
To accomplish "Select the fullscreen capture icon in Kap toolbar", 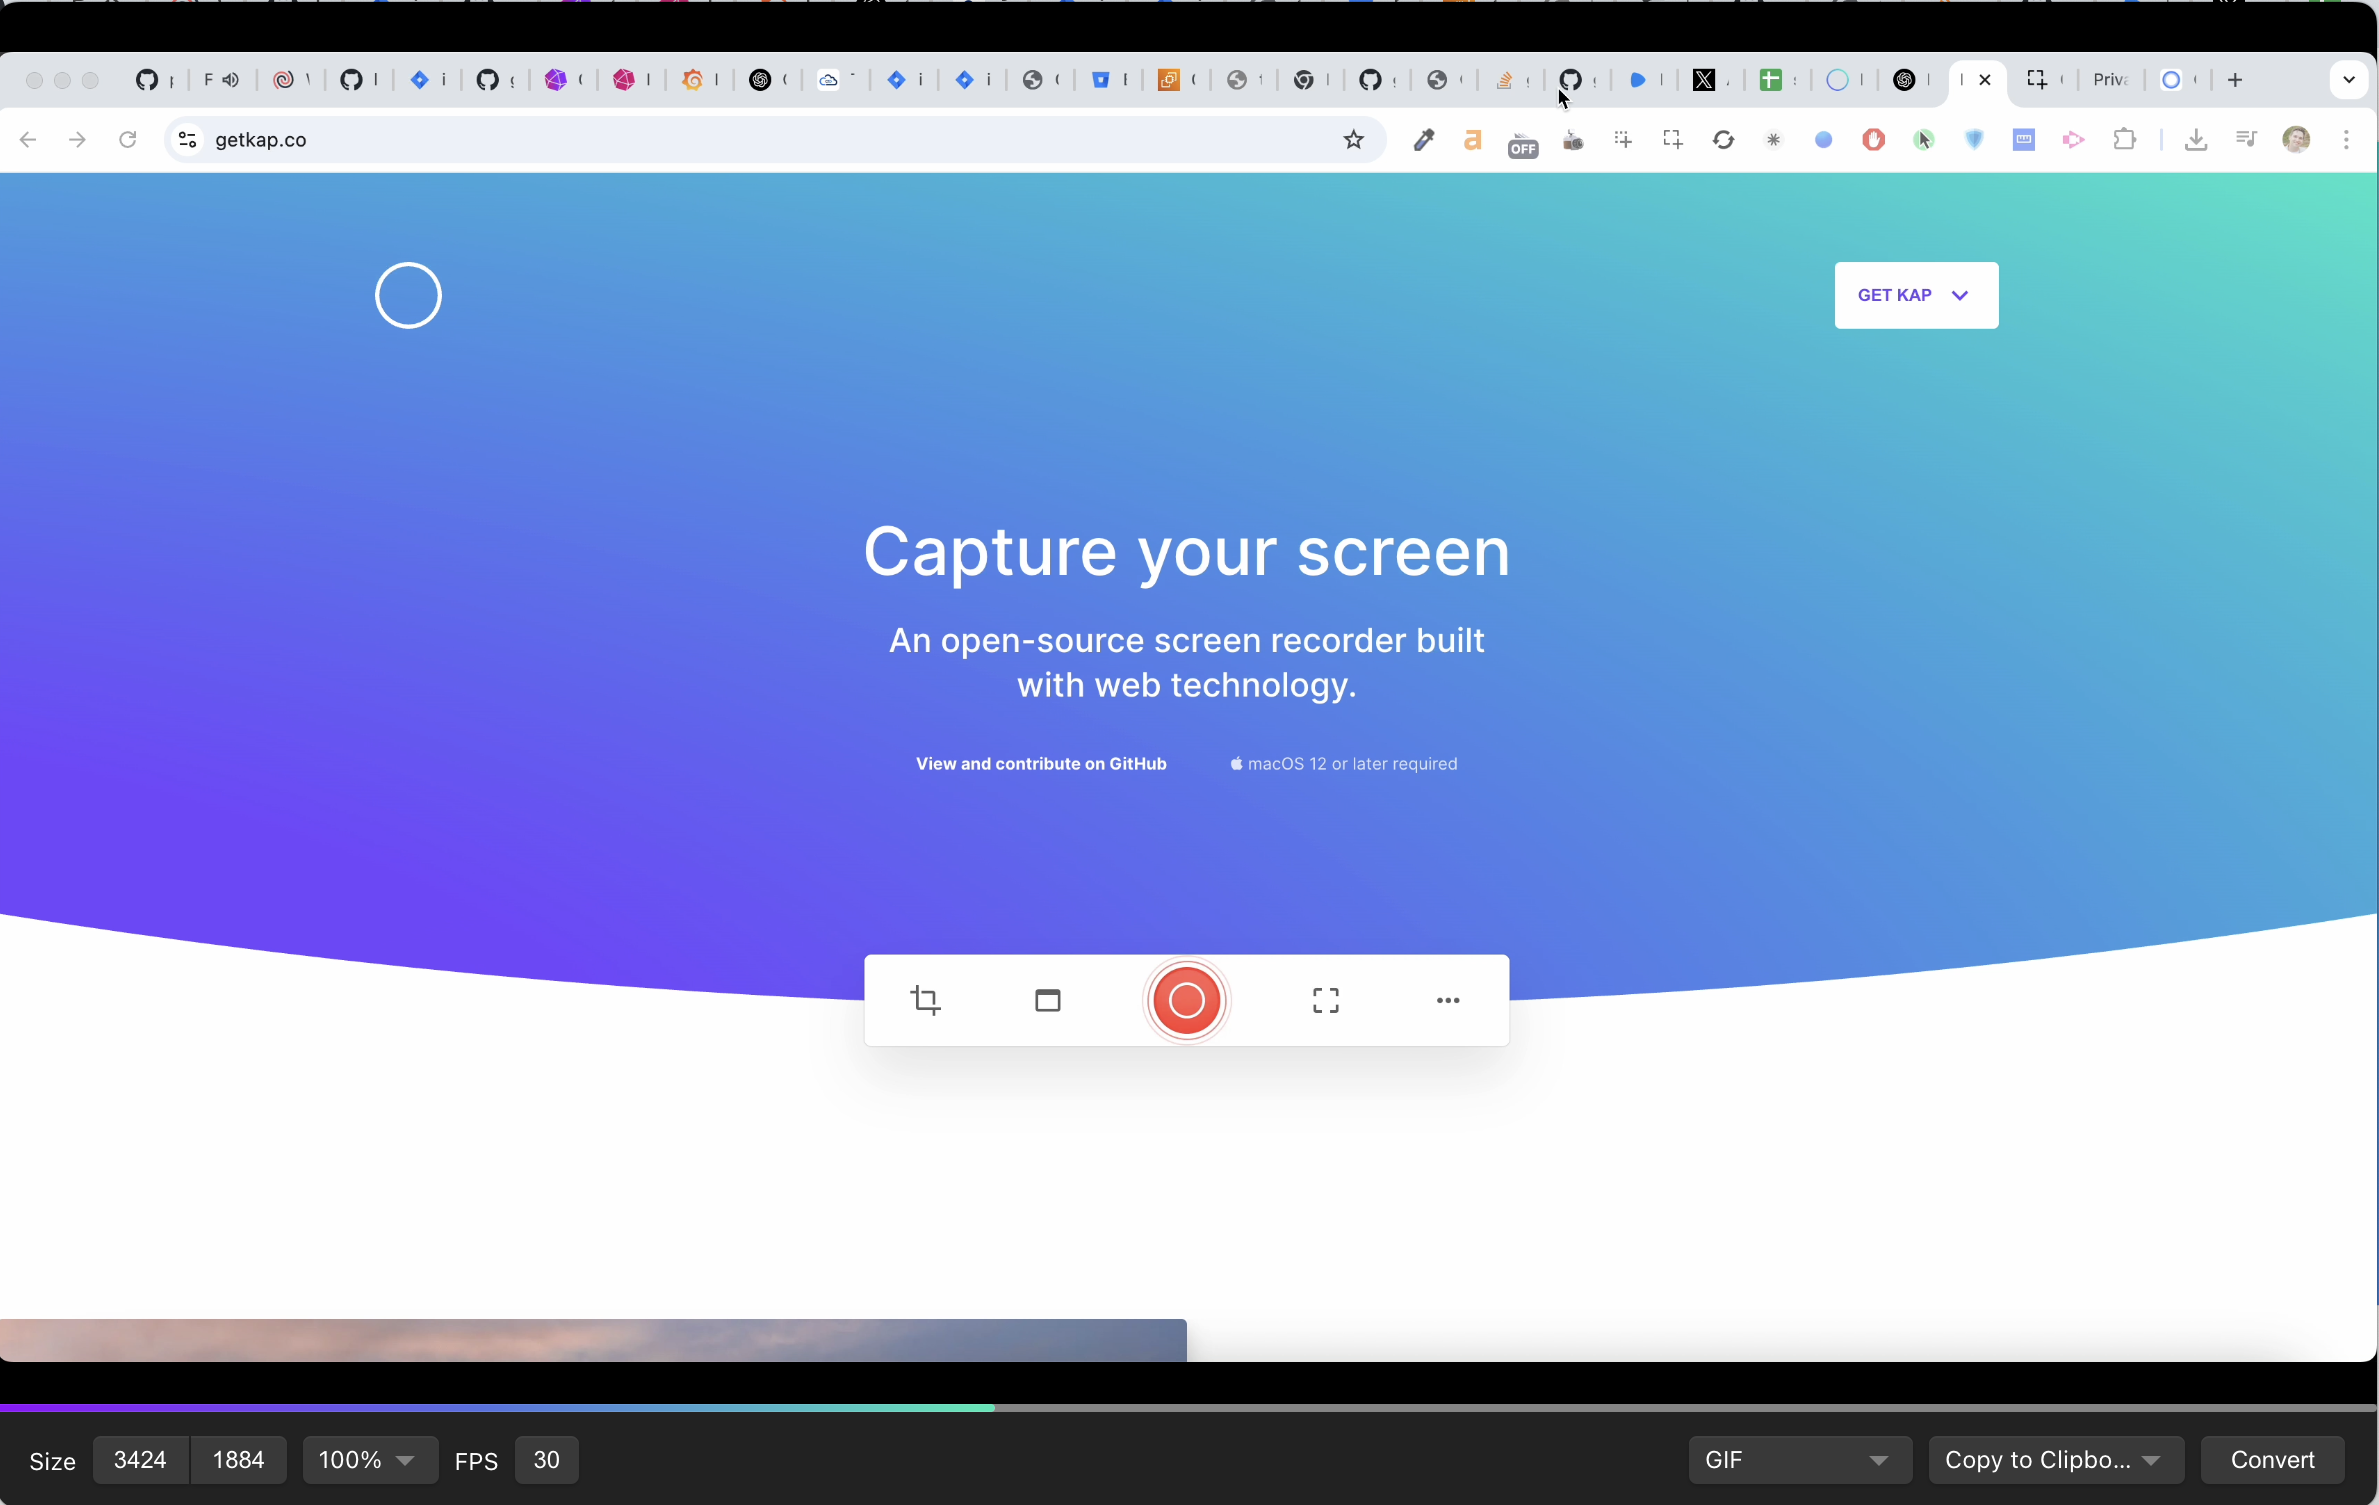I will tap(1326, 1000).
